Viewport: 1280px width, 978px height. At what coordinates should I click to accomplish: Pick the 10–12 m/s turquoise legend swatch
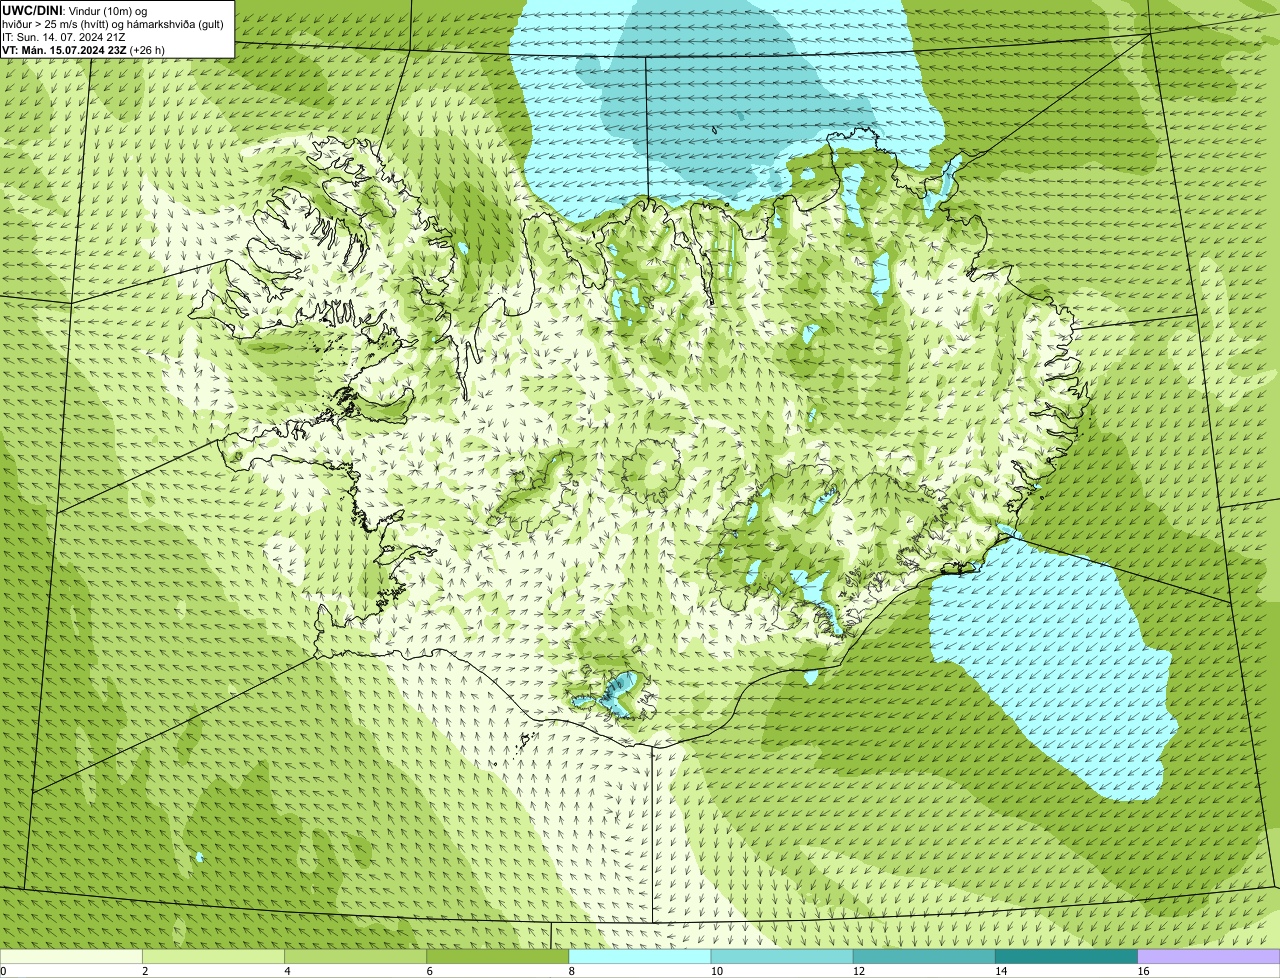pos(782,957)
